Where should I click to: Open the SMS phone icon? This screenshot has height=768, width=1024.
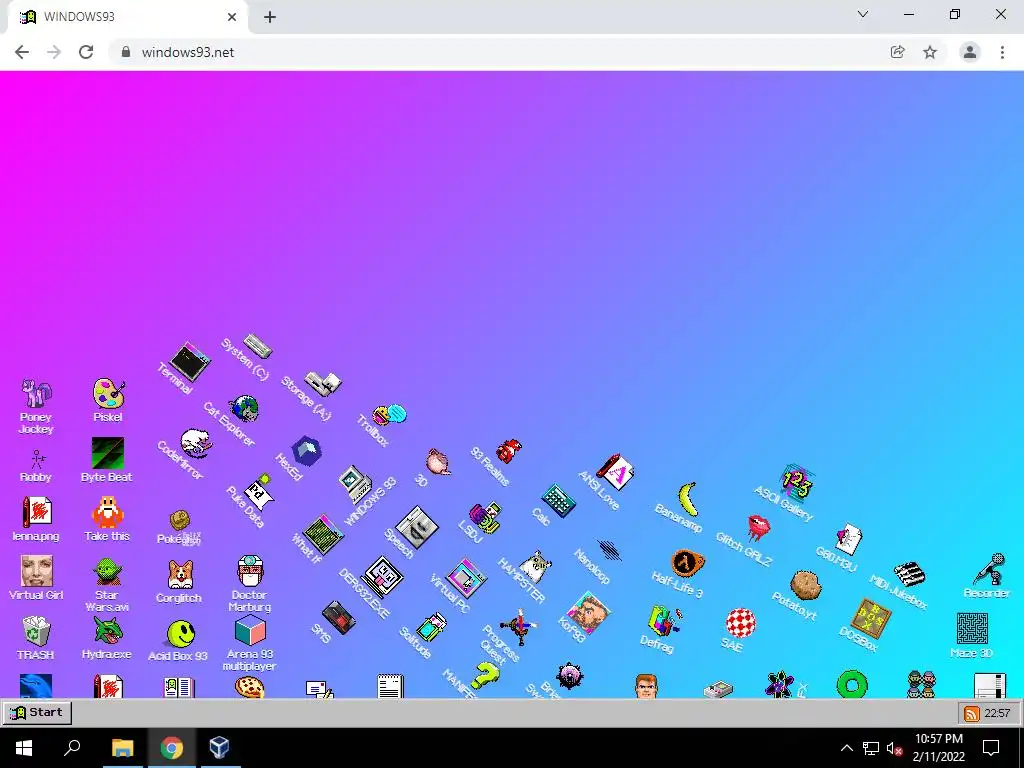click(338, 617)
